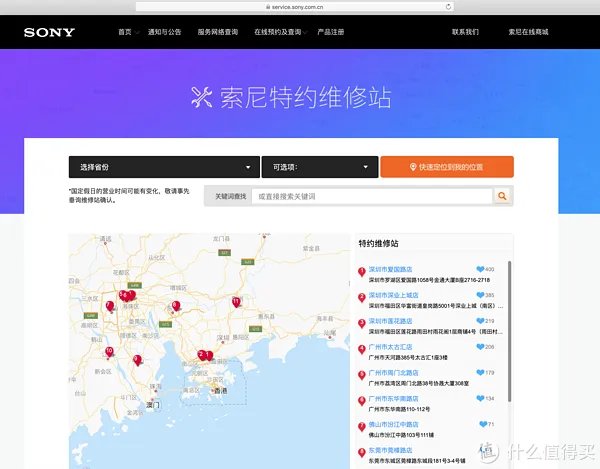Open the 可选项 options dropdown
Screen dimensions: 600x469
pyautogui.click(x=320, y=167)
